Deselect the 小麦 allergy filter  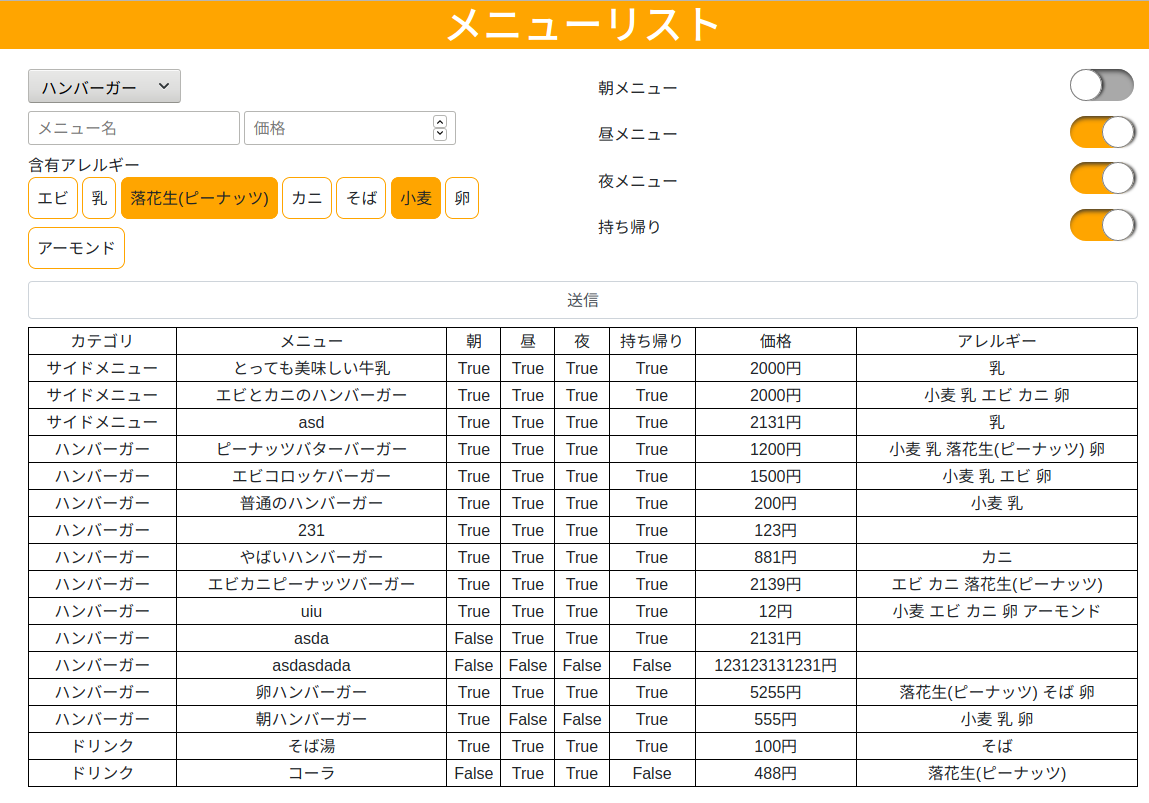(x=416, y=198)
